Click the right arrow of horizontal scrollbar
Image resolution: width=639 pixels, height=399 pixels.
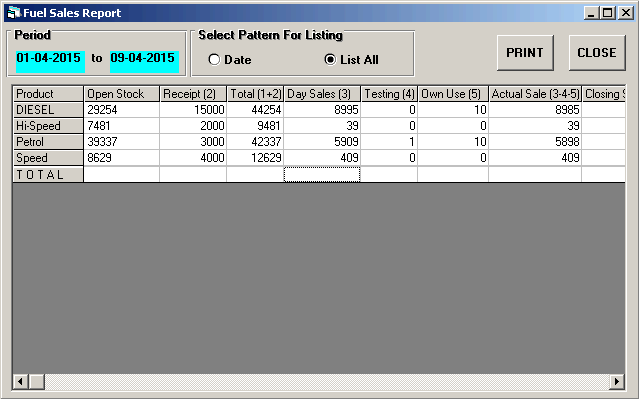coord(617,382)
